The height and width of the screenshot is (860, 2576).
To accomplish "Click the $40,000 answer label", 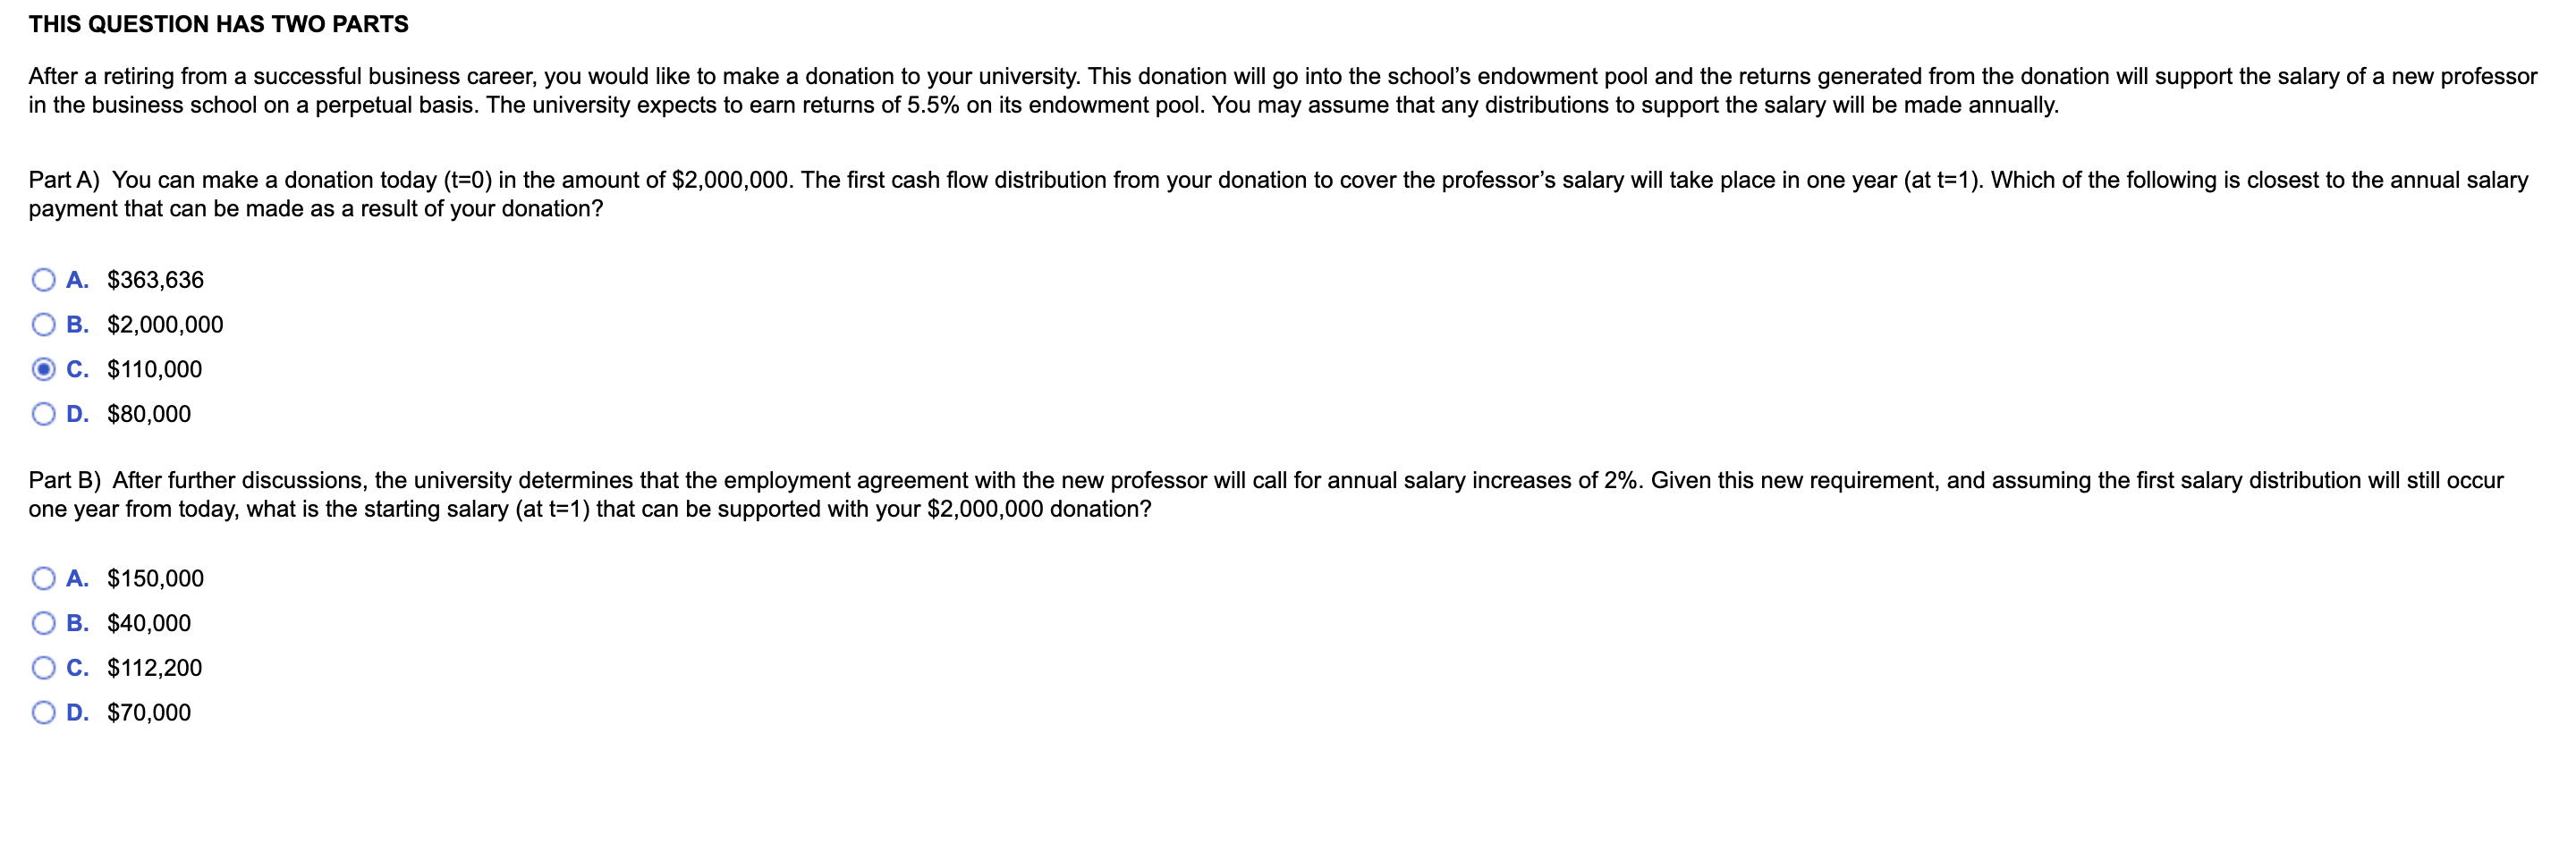I will (148, 623).
